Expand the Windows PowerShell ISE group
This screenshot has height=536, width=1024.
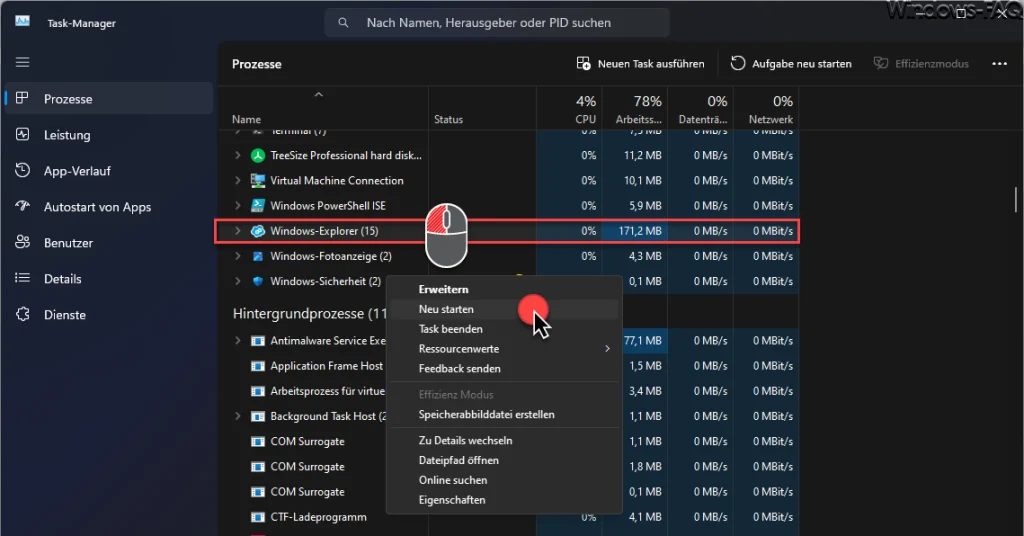point(238,206)
